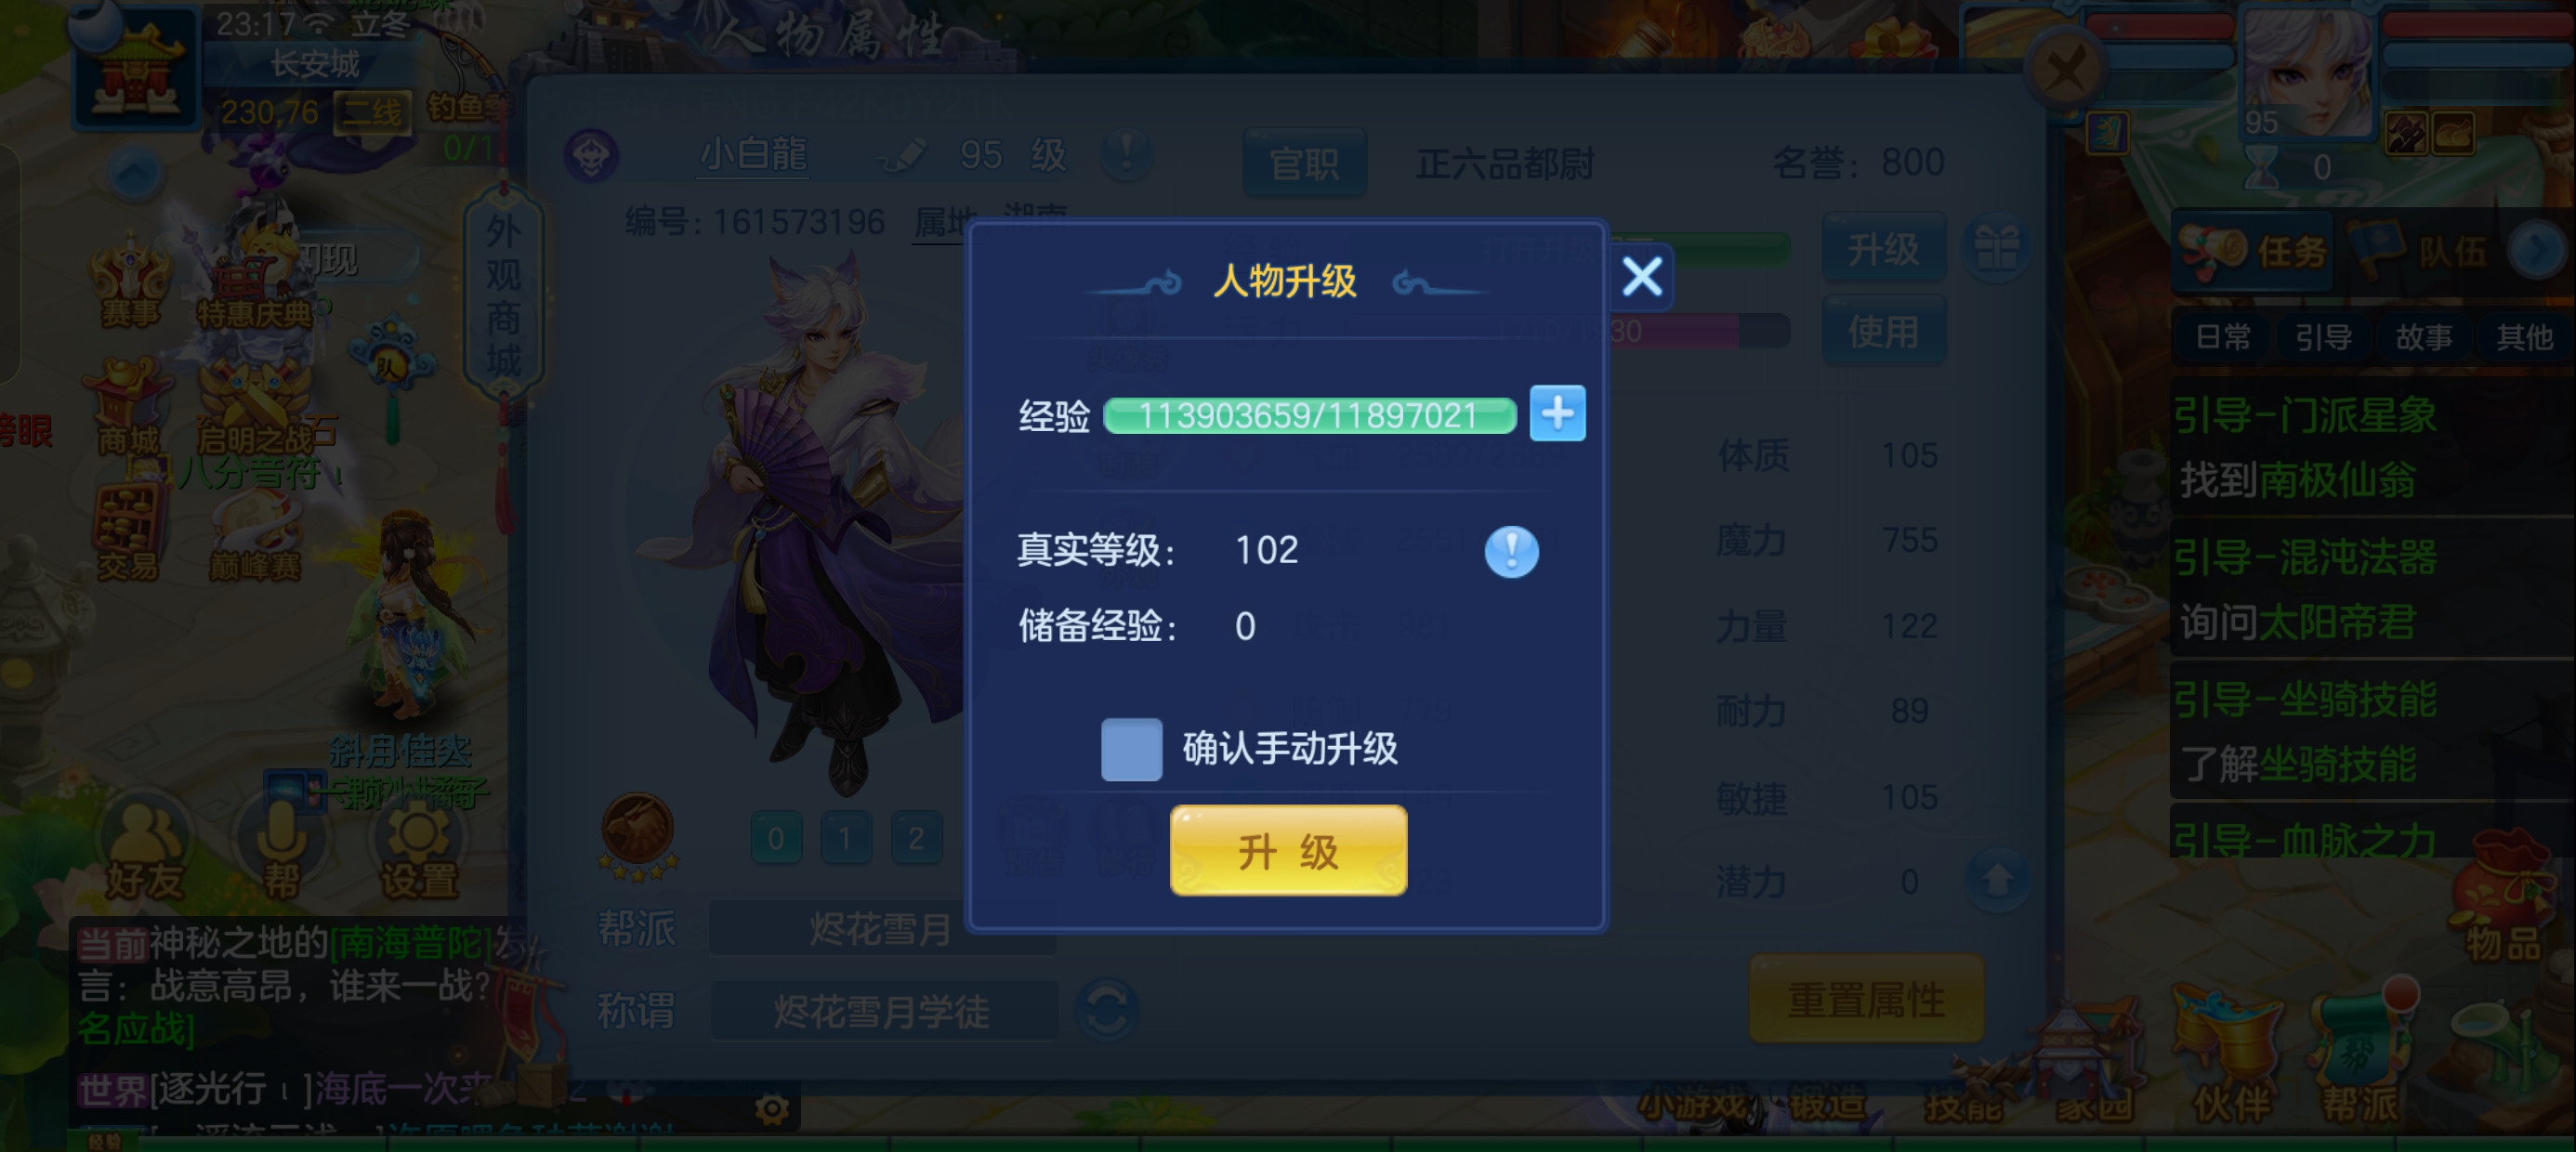2576x1152 pixels.
Task: Switch to the 日常 task tab
Action: click(x=2222, y=337)
